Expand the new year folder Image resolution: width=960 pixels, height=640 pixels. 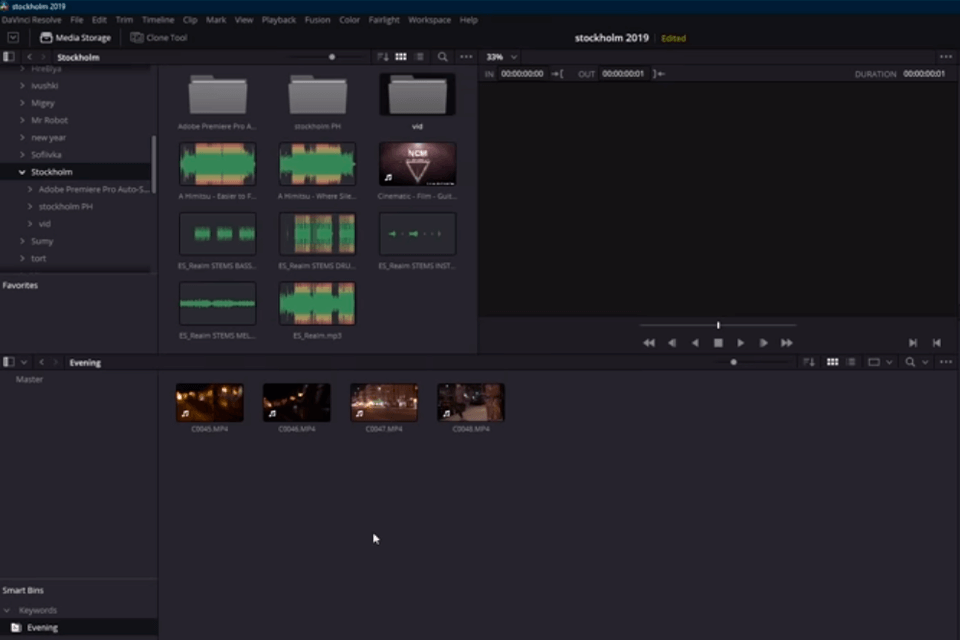click(22, 137)
